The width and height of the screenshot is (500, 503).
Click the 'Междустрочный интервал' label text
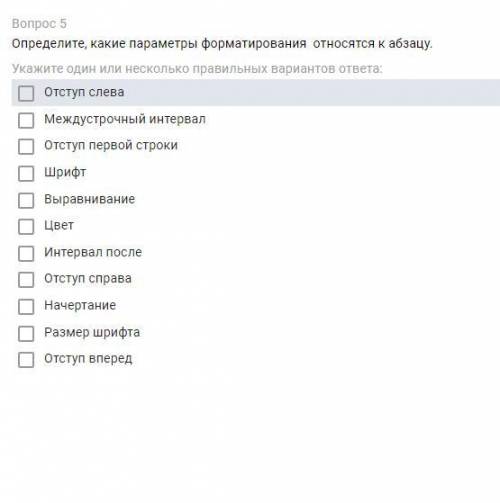(125, 119)
